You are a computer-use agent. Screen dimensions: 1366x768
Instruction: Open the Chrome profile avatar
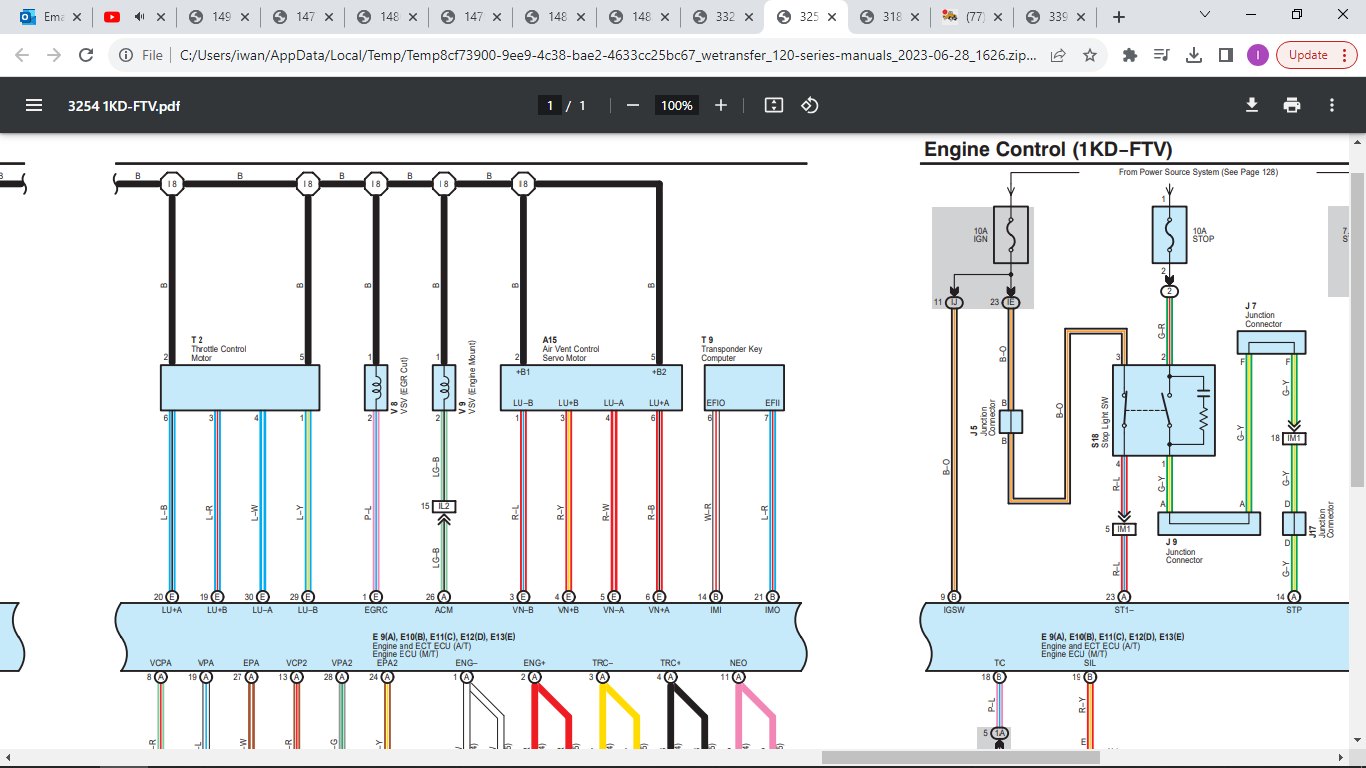pyautogui.click(x=1258, y=55)
